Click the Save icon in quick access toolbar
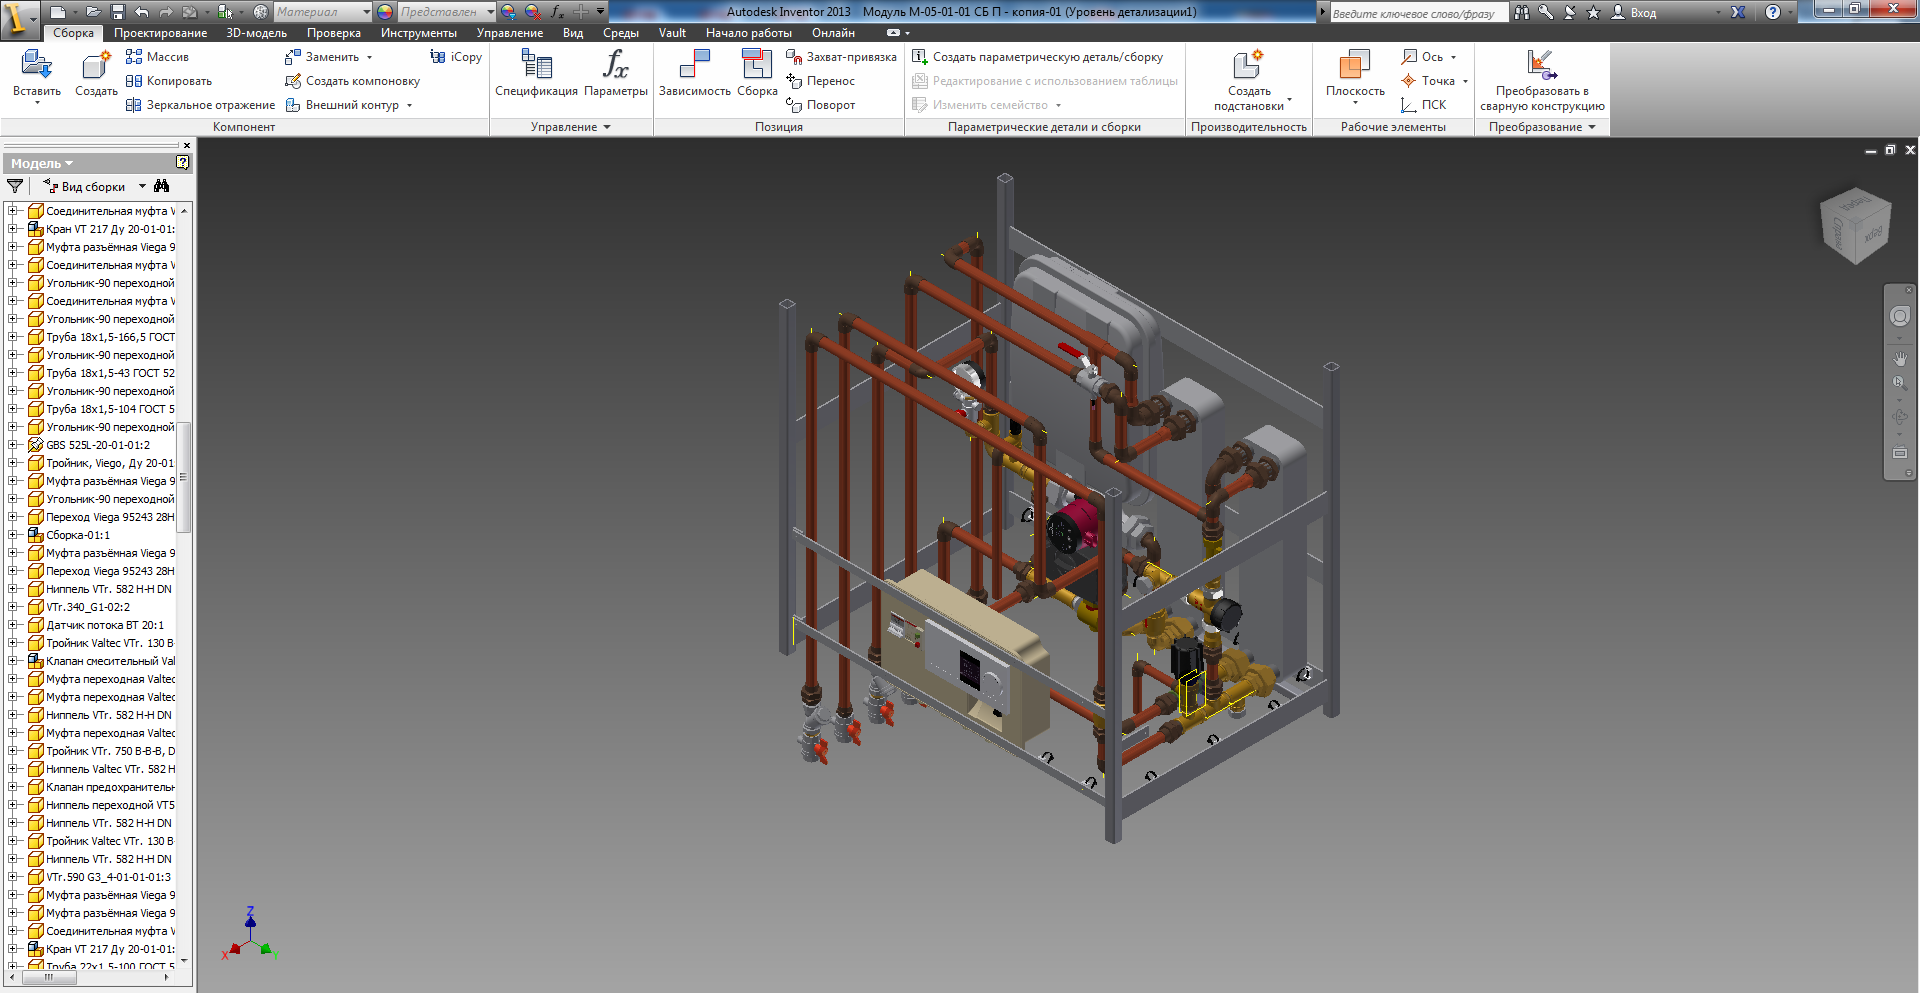 (x=117, y=12)
